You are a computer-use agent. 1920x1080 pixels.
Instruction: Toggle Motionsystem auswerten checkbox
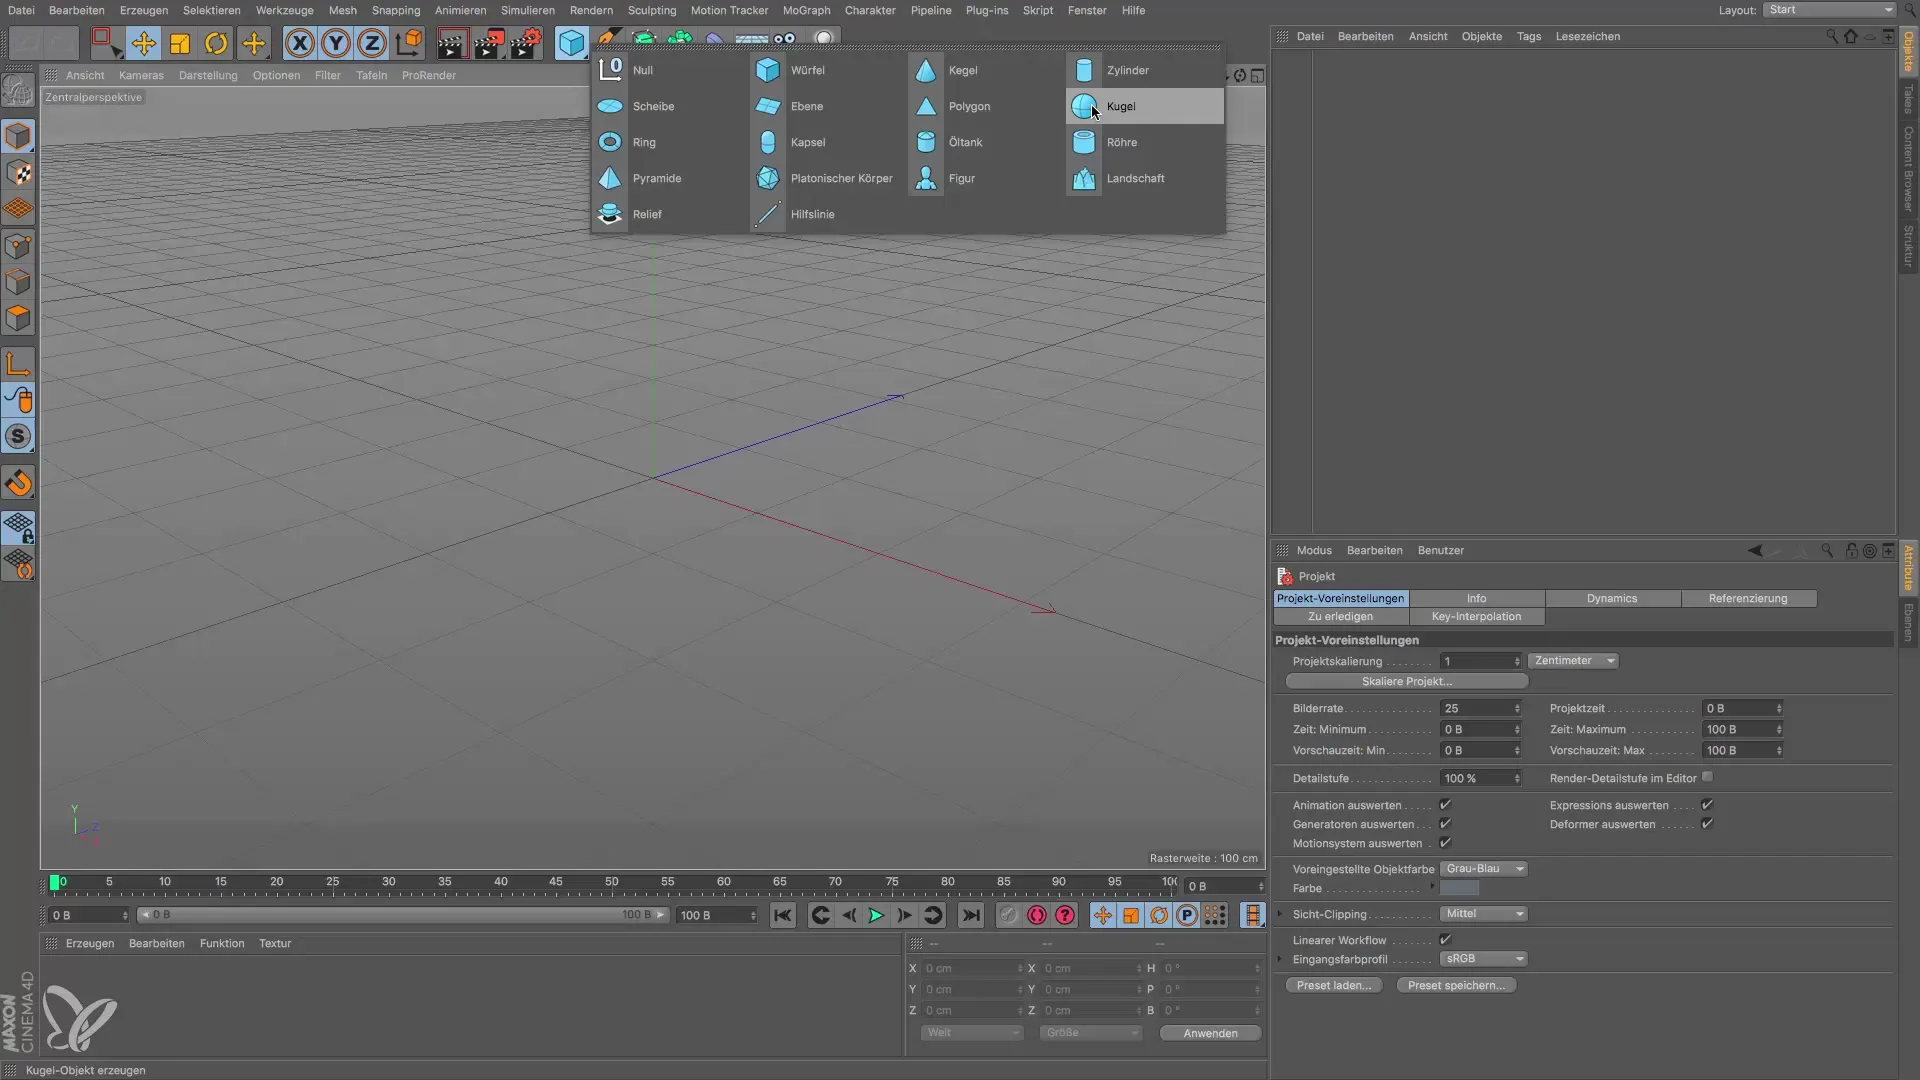pyautogui.click(x=1445, y=843)
